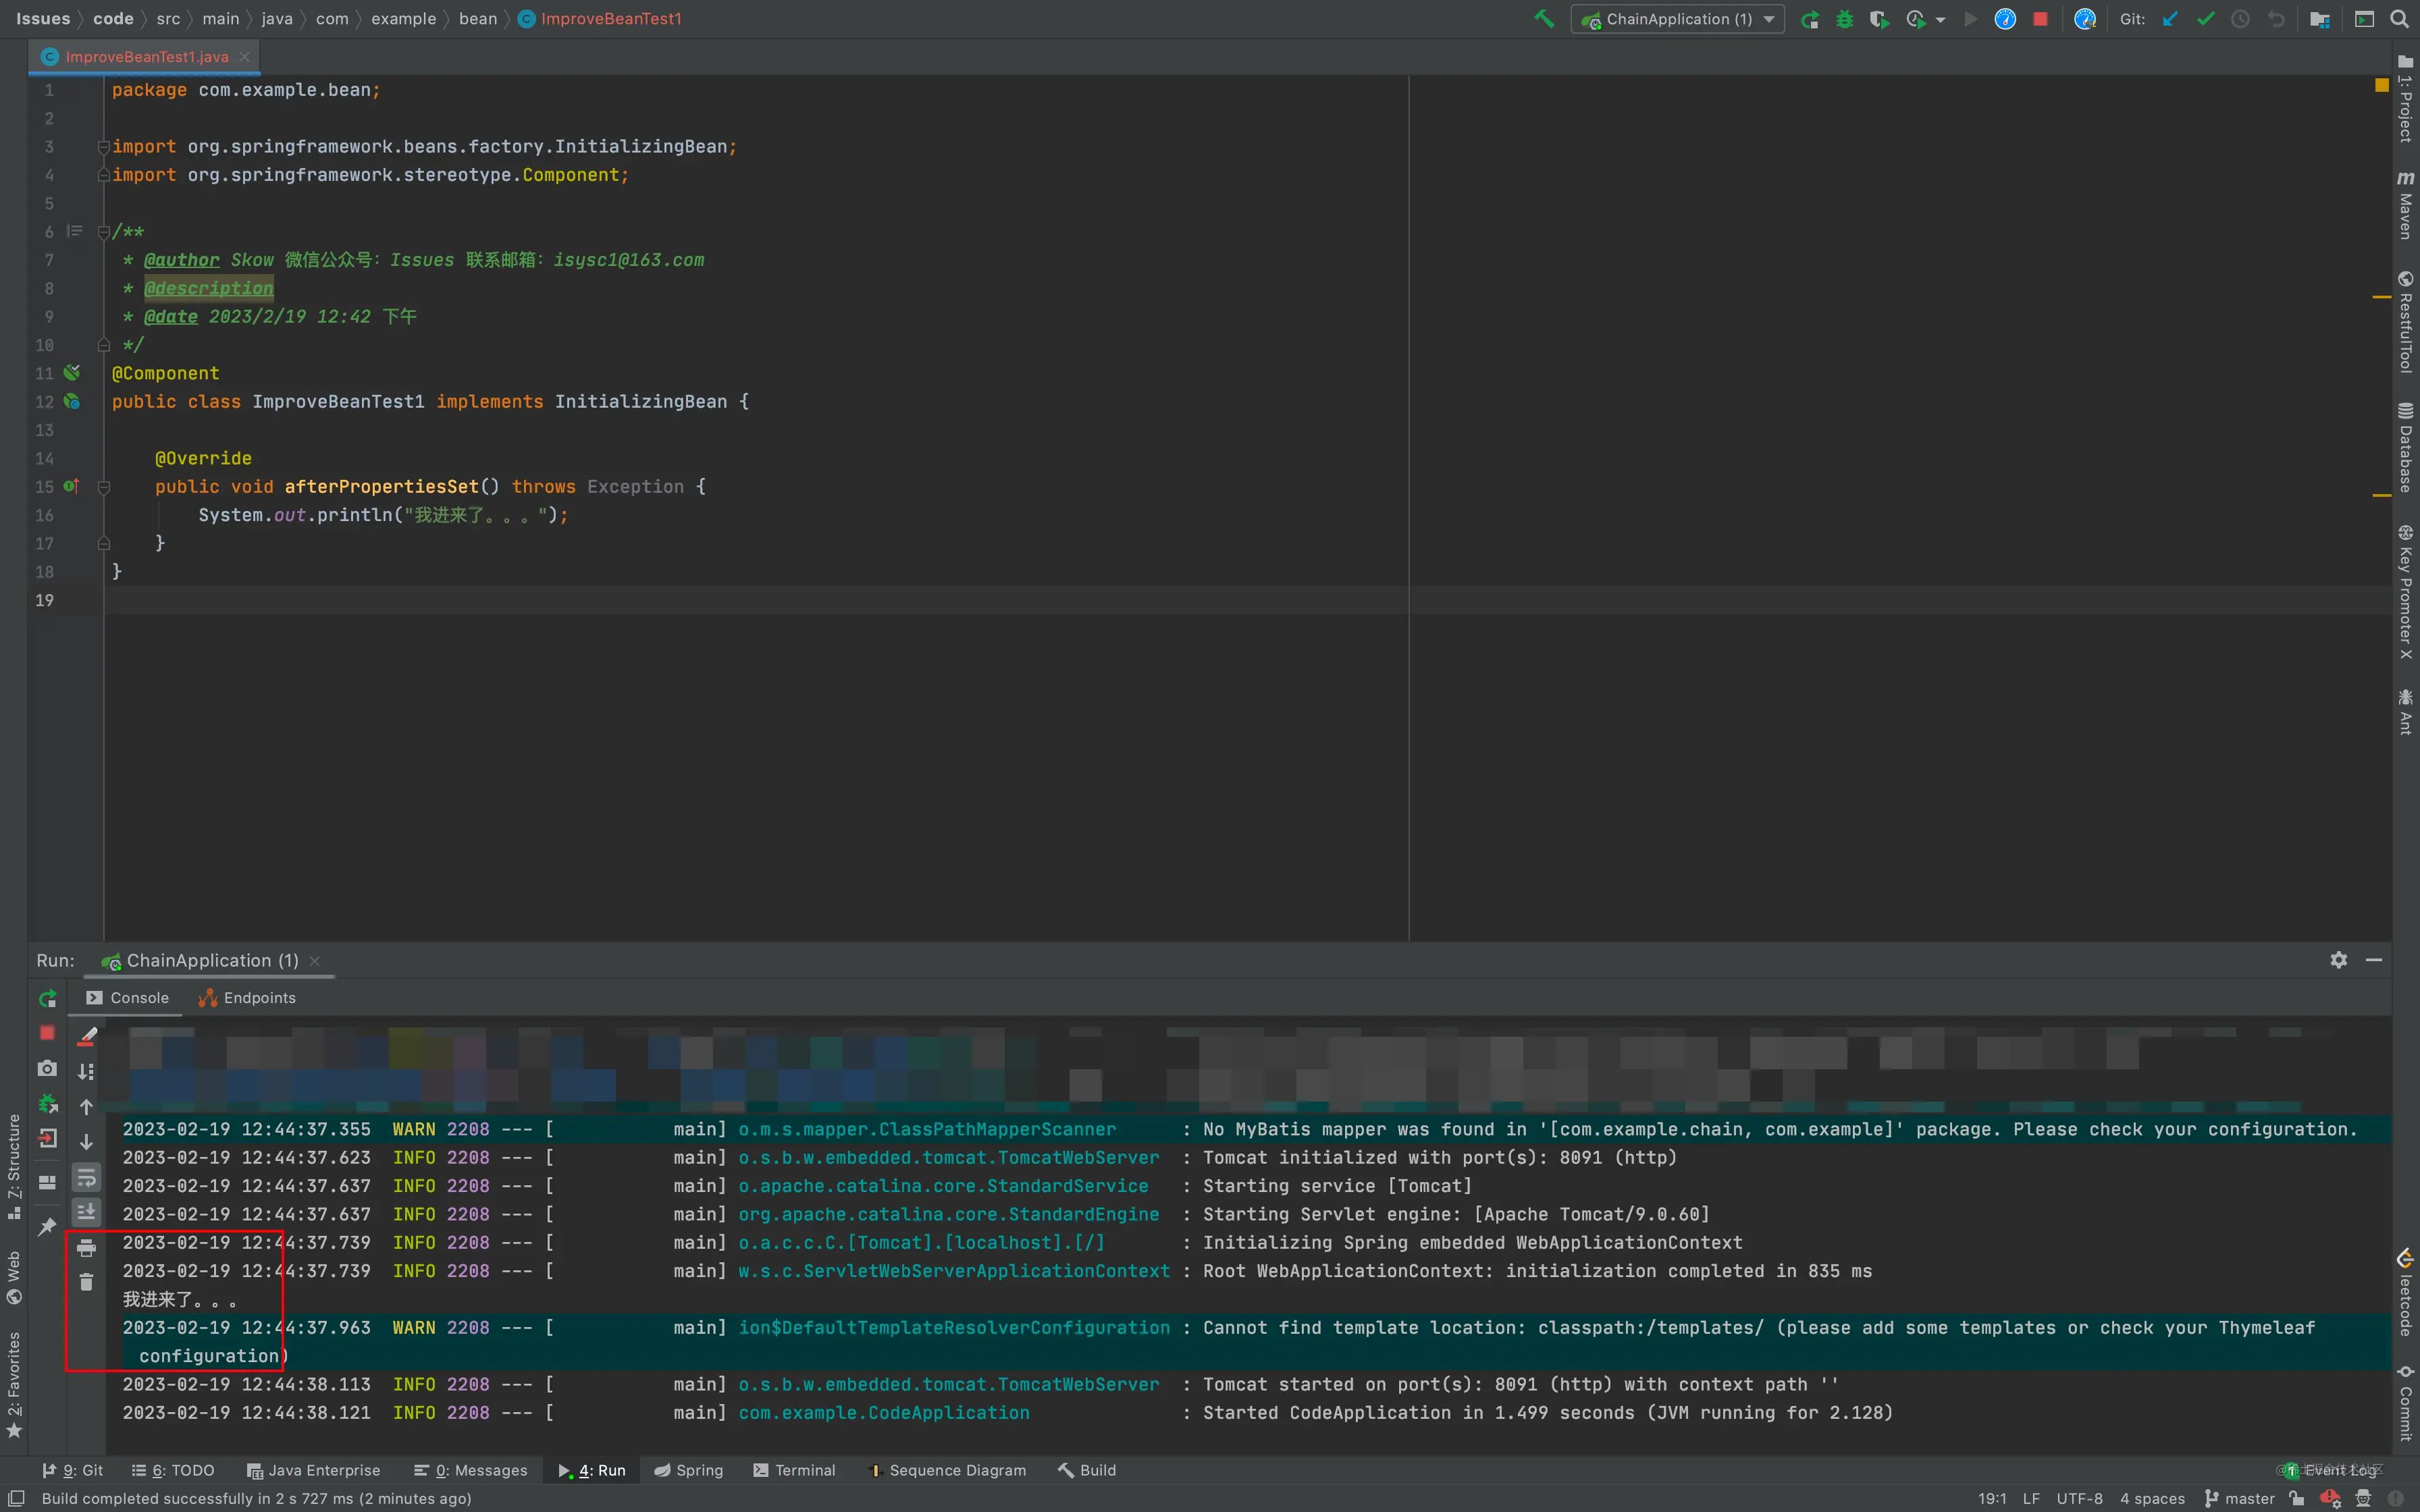Click the Down the Stack Trace arrow

[x=87, y=1142]
